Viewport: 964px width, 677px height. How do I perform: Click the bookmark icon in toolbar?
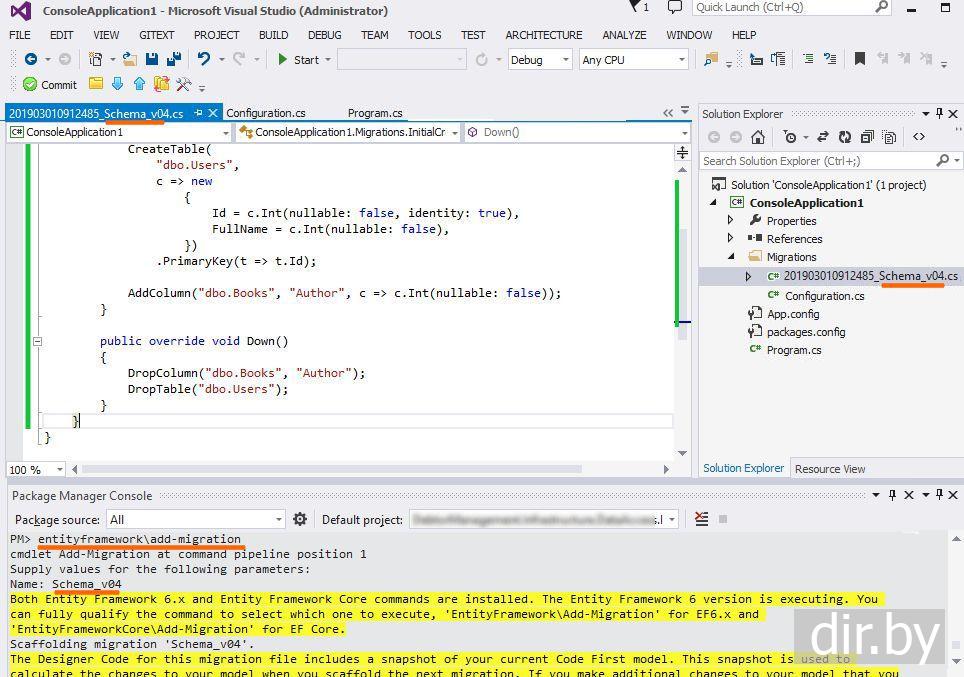coord(859,60)
